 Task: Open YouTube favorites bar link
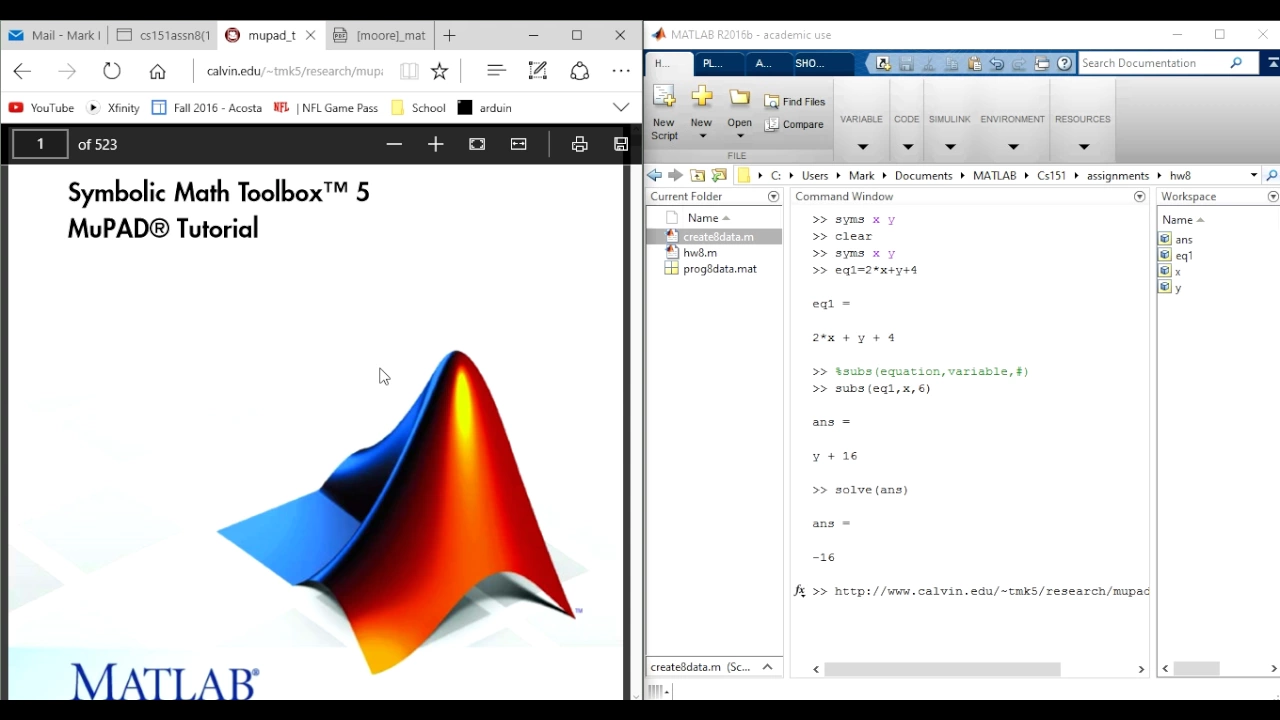[41, 108]
